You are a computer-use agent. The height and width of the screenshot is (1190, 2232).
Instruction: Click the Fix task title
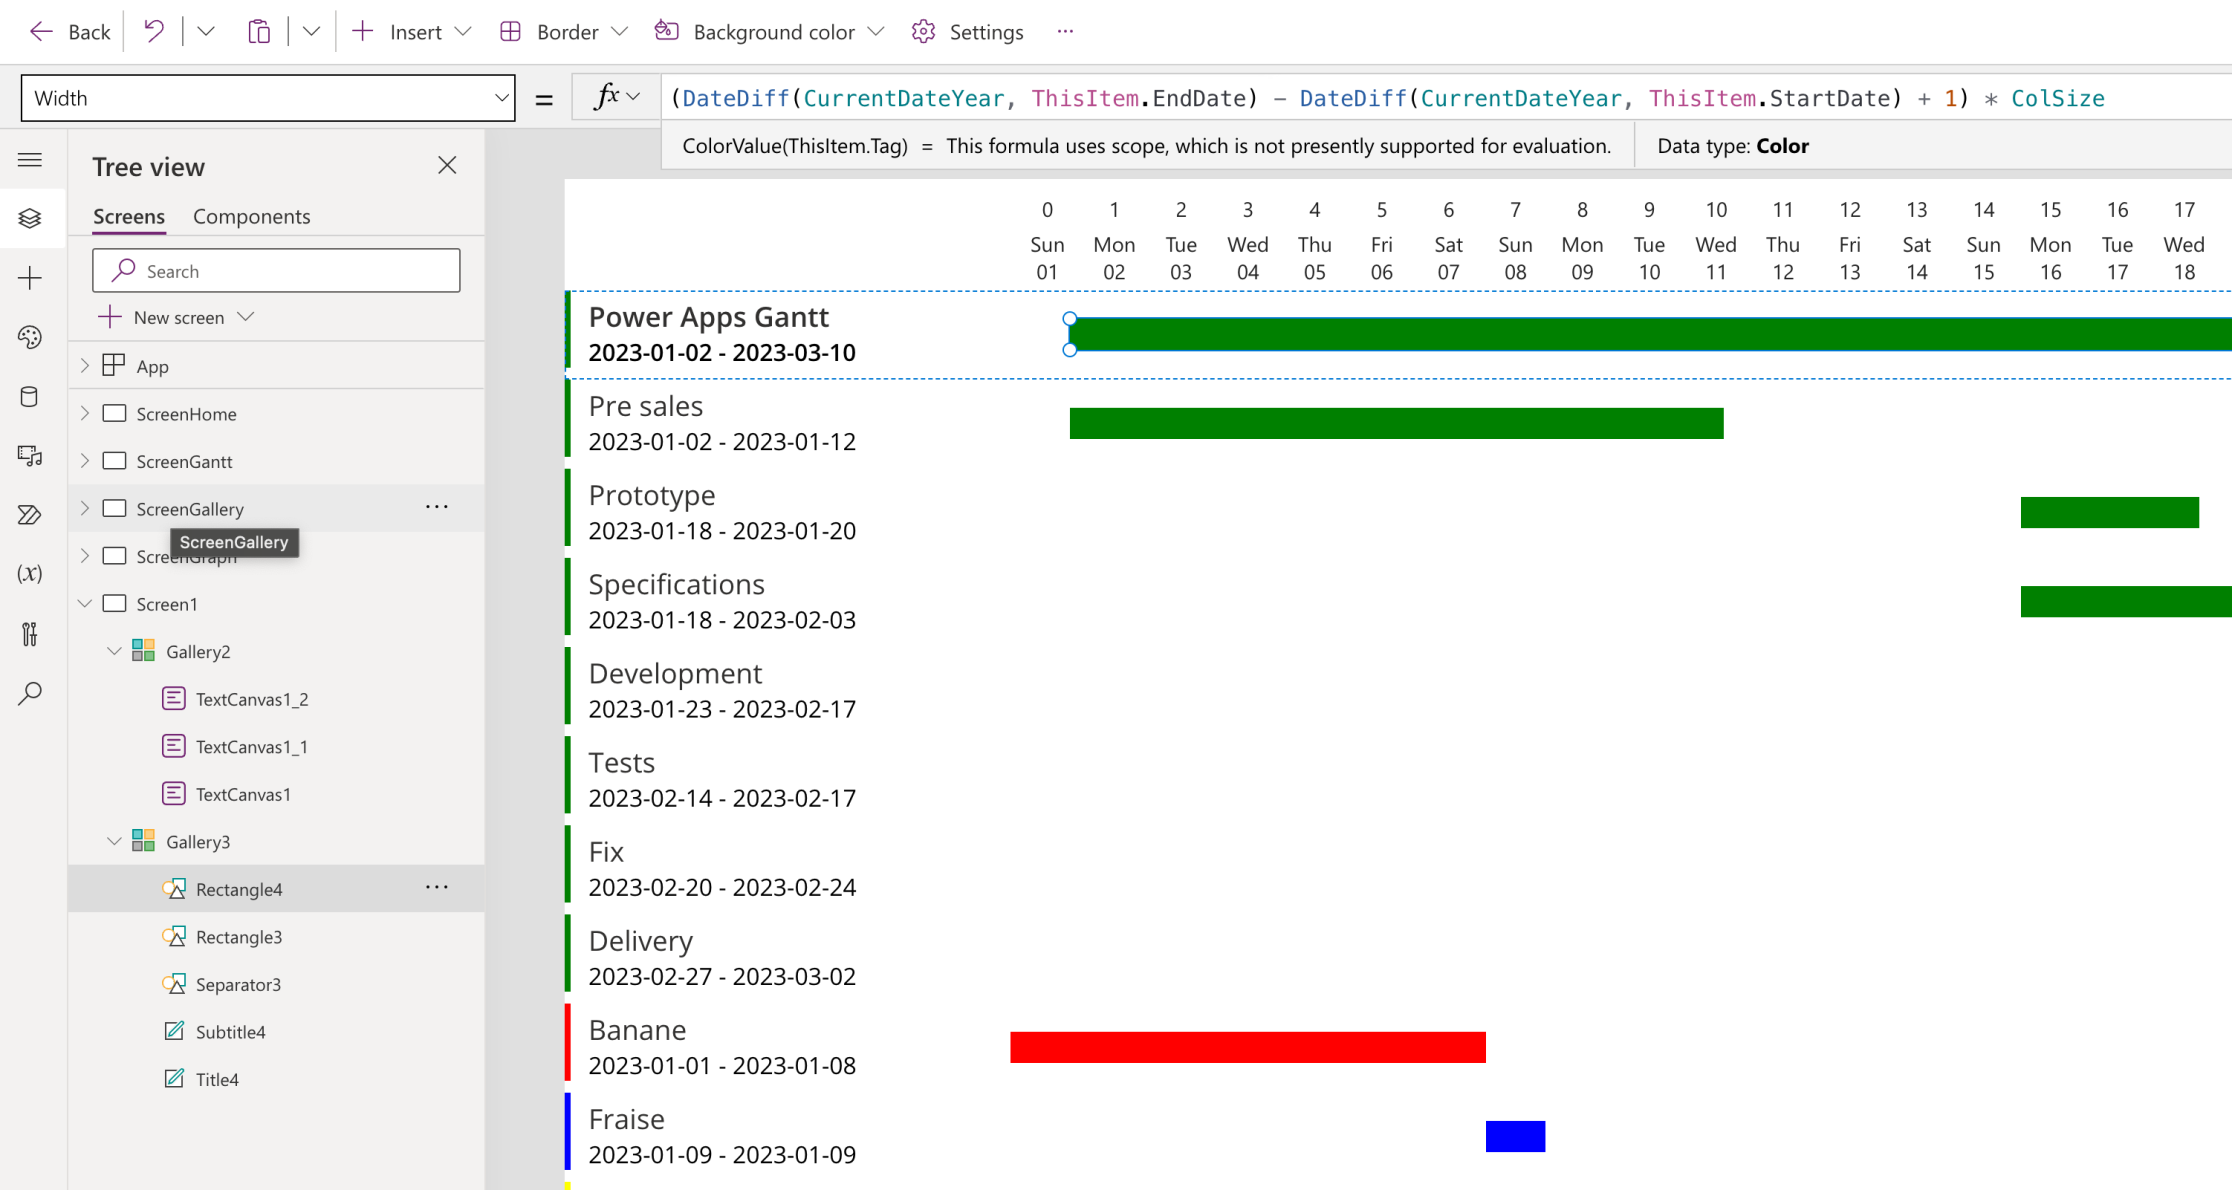[x=606, y=852]
